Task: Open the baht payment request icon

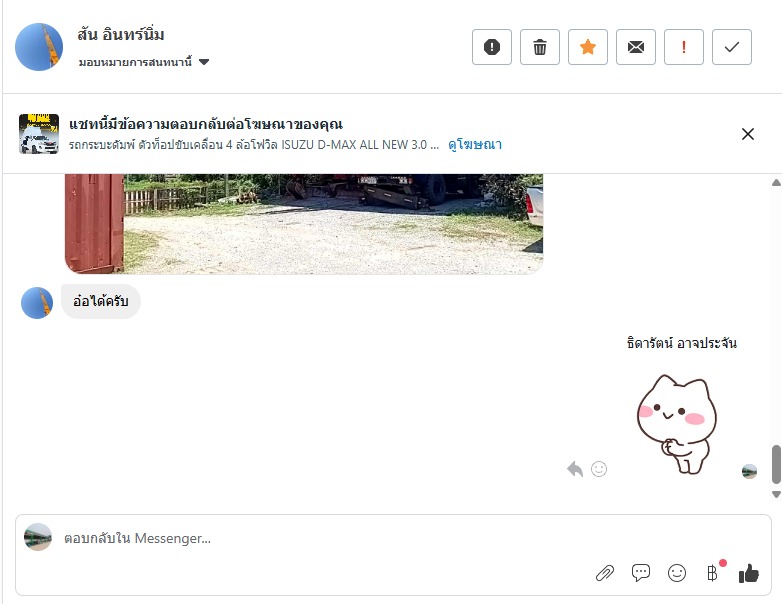Action: coord(713,573)
